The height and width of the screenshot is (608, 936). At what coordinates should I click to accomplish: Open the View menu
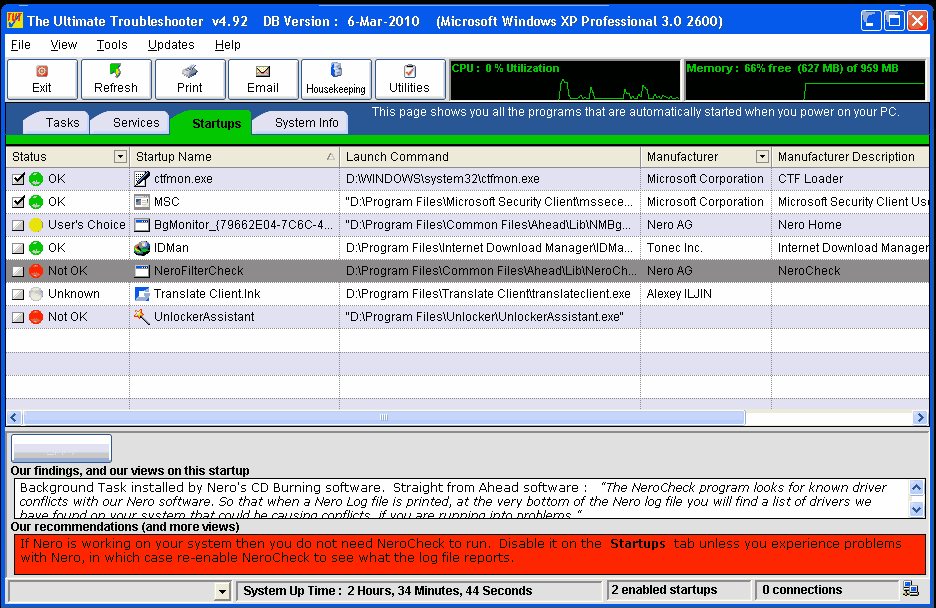[x=63, y=45]
